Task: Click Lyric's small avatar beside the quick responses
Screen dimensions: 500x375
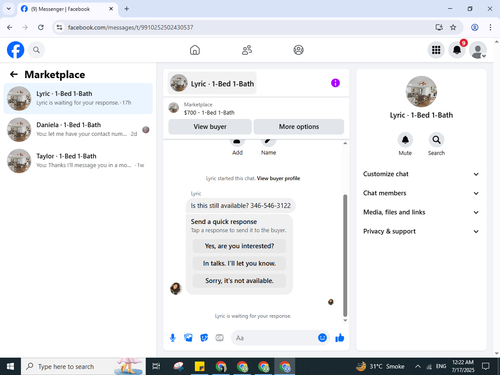Action: coord(176,288)
